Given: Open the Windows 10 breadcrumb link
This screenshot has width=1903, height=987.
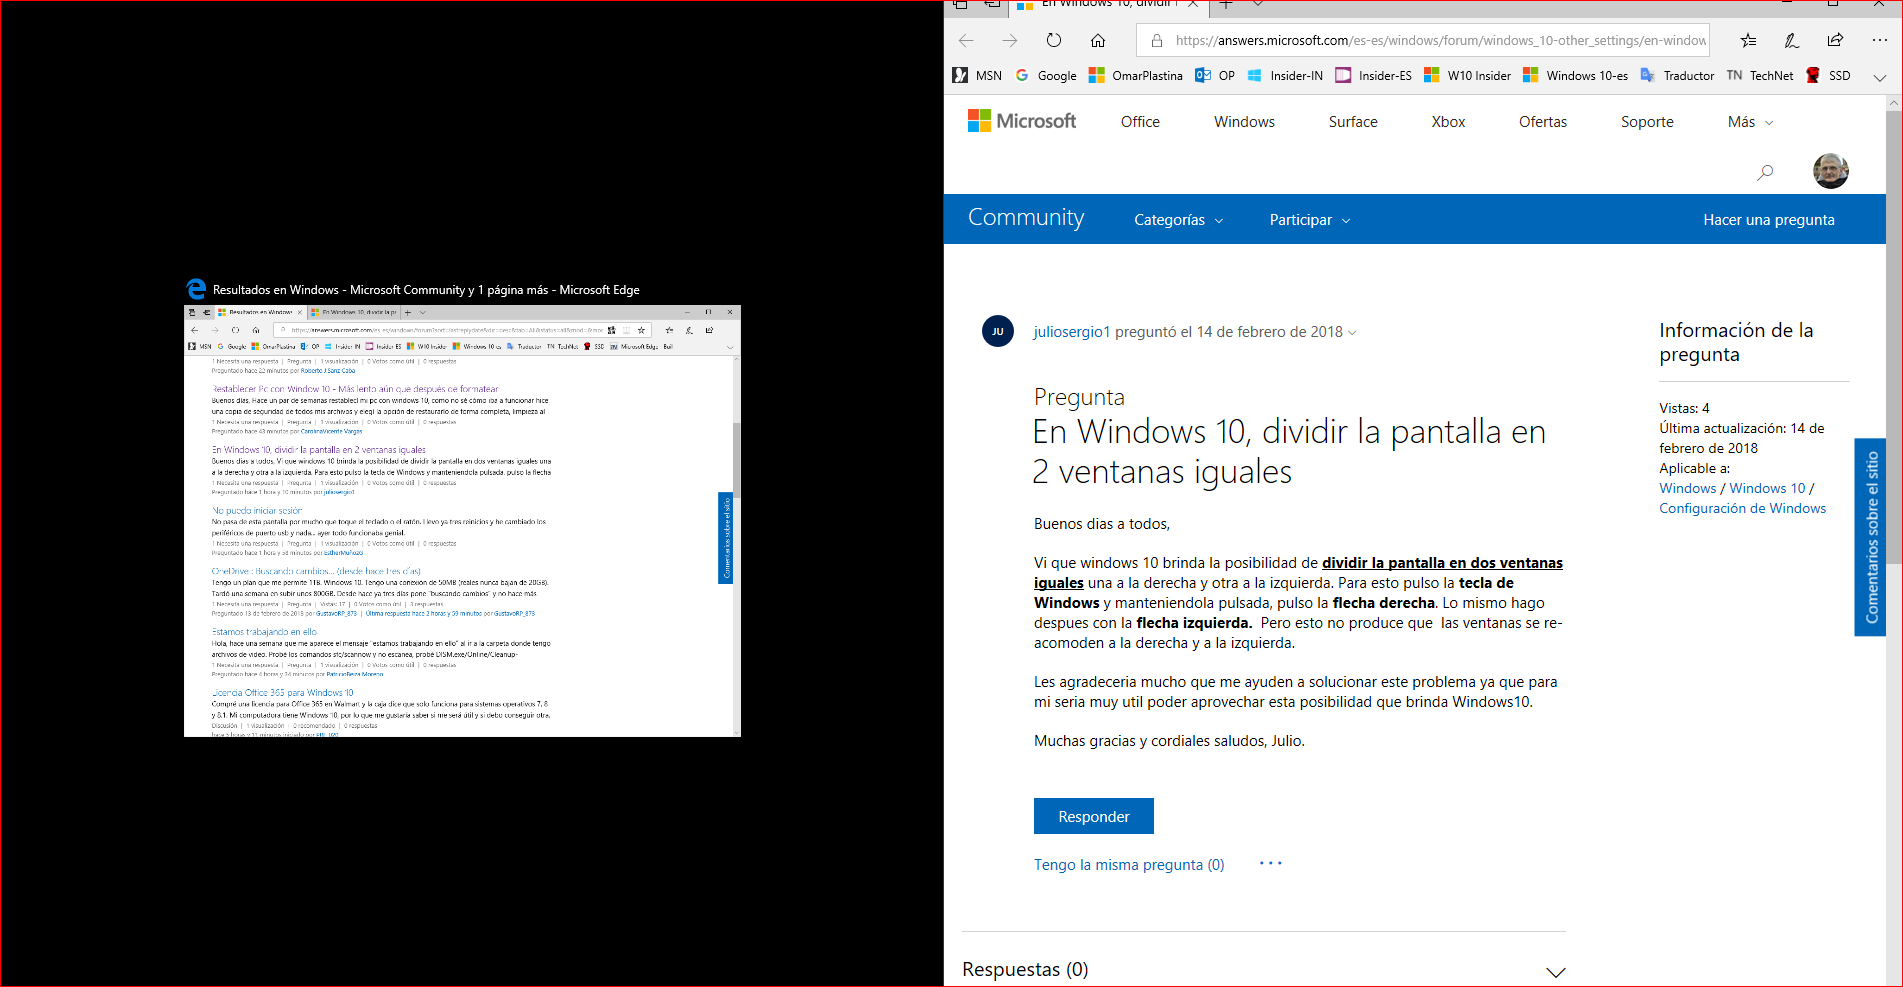Looking at the screenshot, I should 1767,488.
